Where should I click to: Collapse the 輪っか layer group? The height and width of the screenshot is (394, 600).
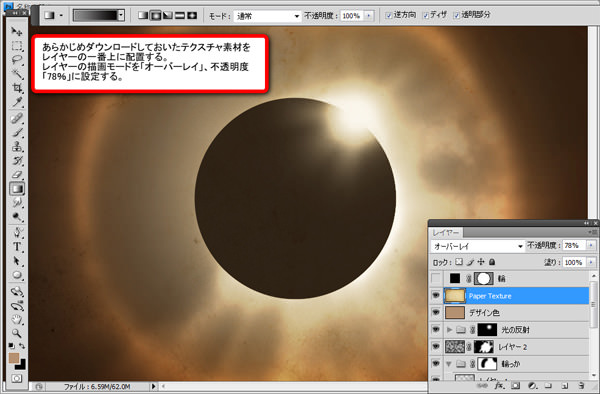[449, 364]
